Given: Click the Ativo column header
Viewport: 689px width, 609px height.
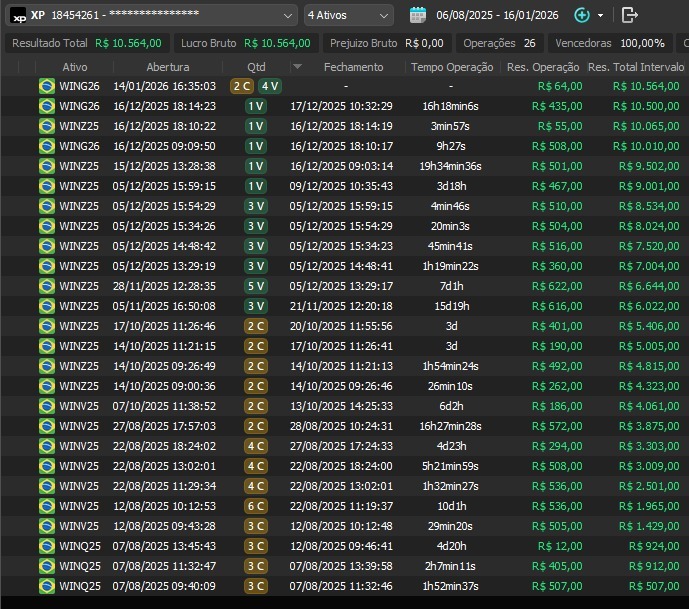Looking at the screenshot, I should [x=75, y=67].
